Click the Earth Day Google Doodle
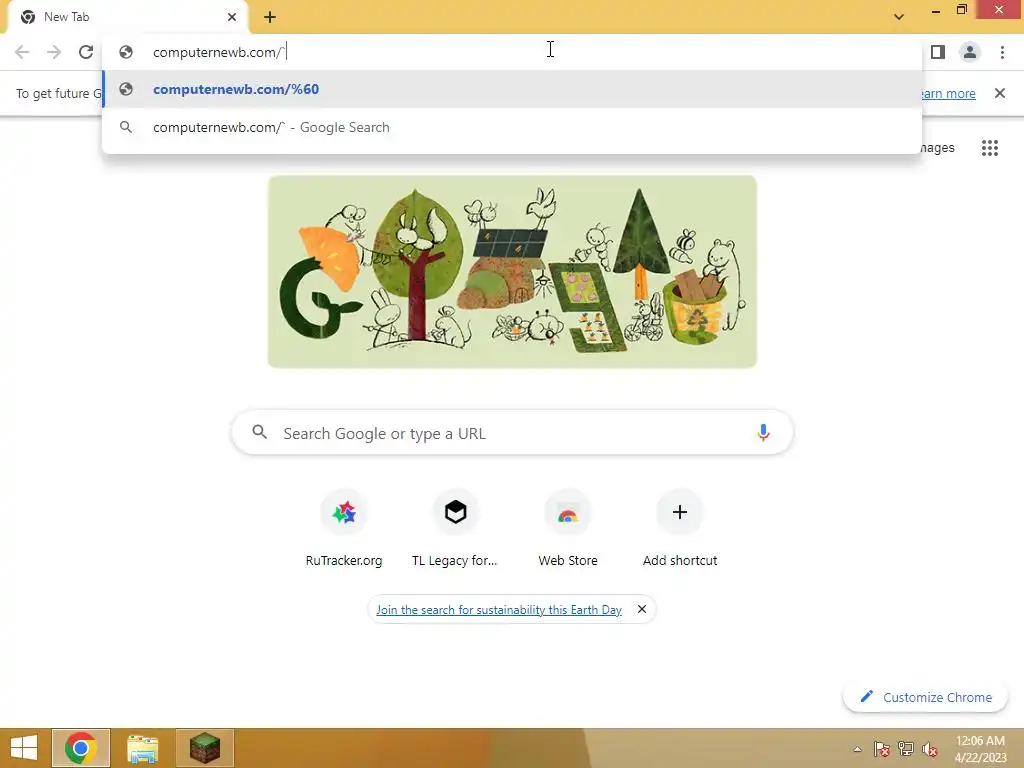Image resolution: width=1024 pixels, height=768 pixels. (512, 272)
